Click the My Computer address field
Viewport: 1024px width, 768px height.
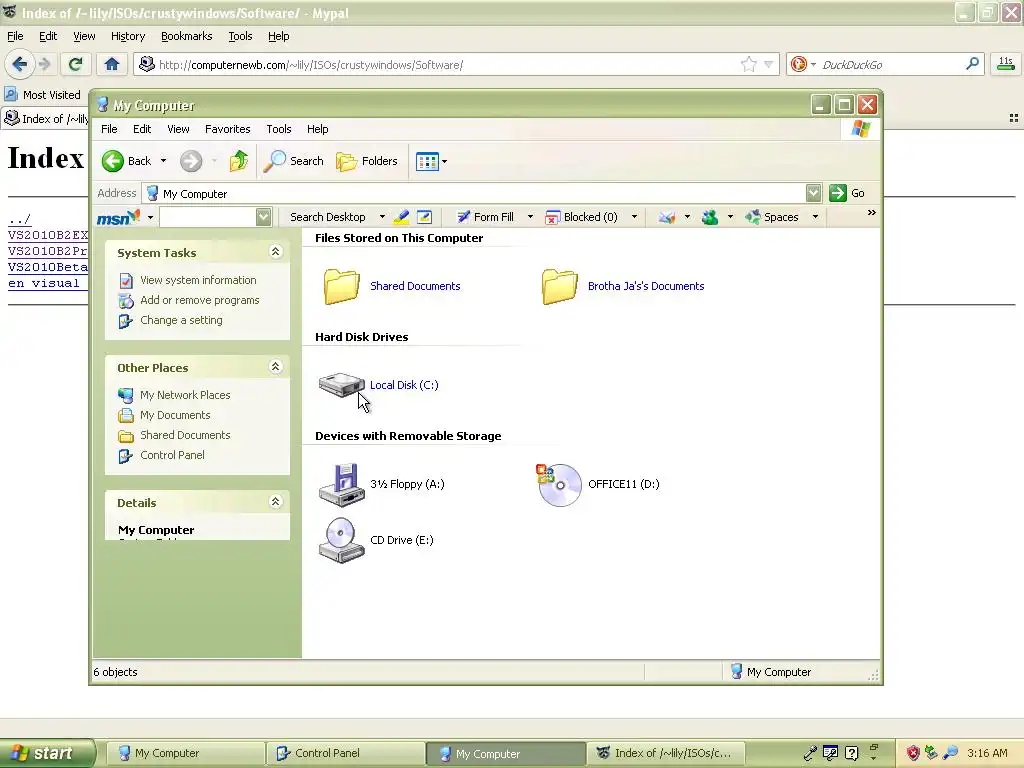click(x=475, y=193)
